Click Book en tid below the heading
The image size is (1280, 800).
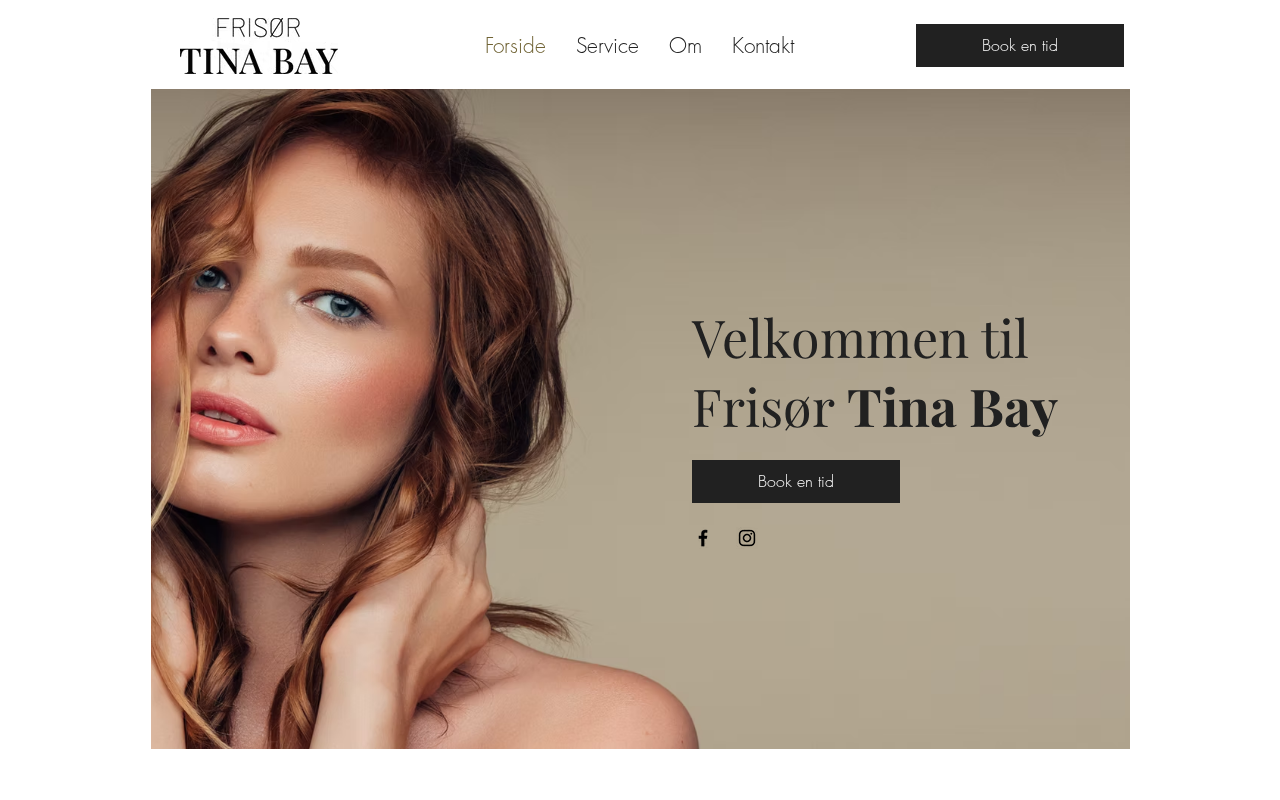point(796,481)
